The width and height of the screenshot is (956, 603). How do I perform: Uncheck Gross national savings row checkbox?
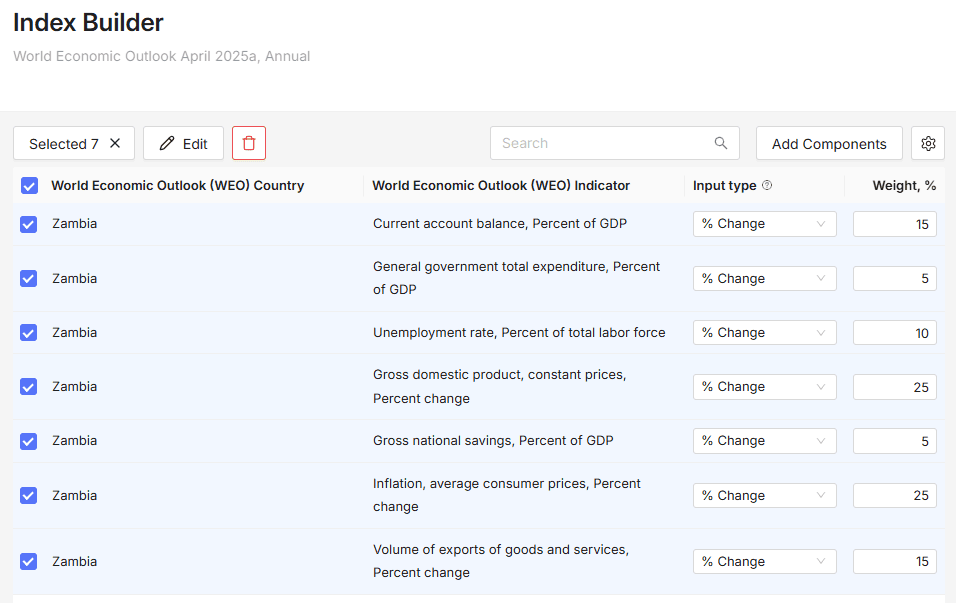point(29,441)
